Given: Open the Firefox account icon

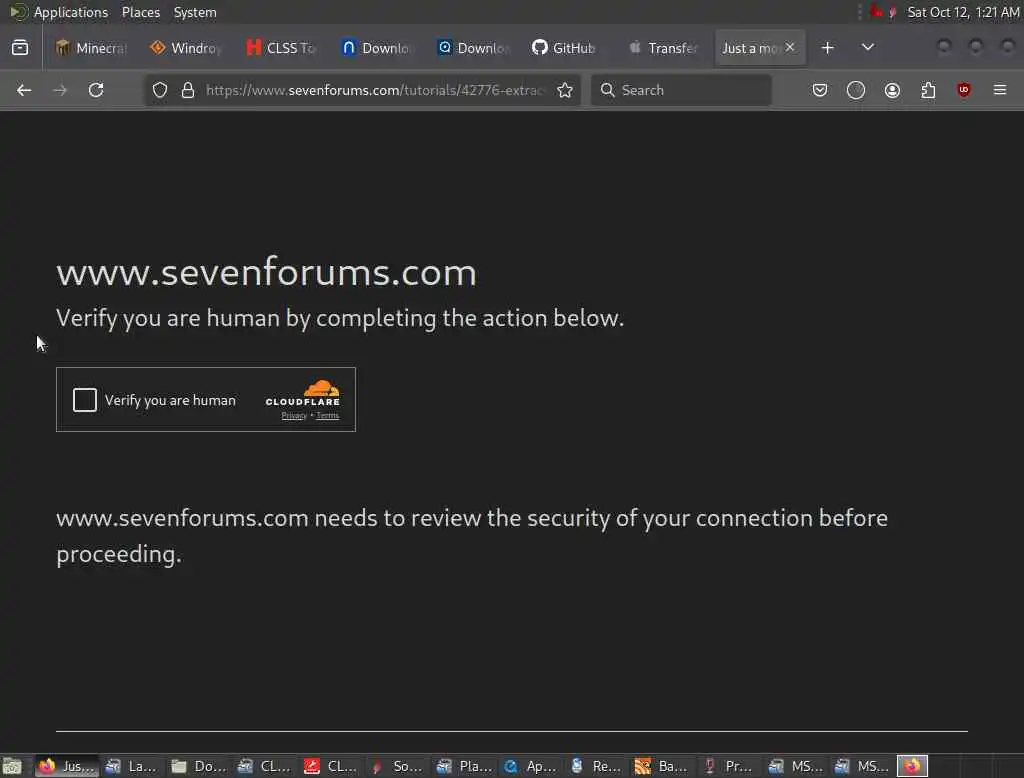Looking at the screenshot, I should tap(892, 90).
